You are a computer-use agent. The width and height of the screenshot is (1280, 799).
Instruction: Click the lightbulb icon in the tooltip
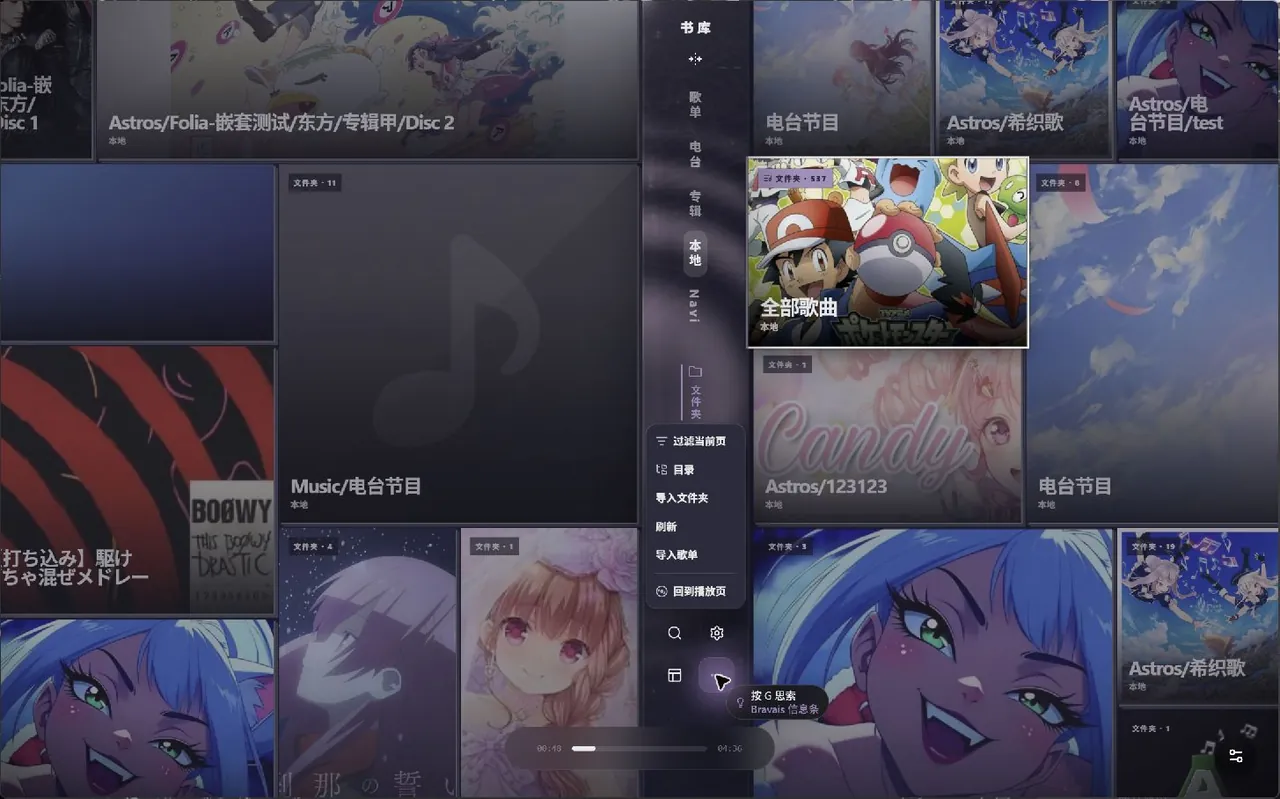point(740,703)
